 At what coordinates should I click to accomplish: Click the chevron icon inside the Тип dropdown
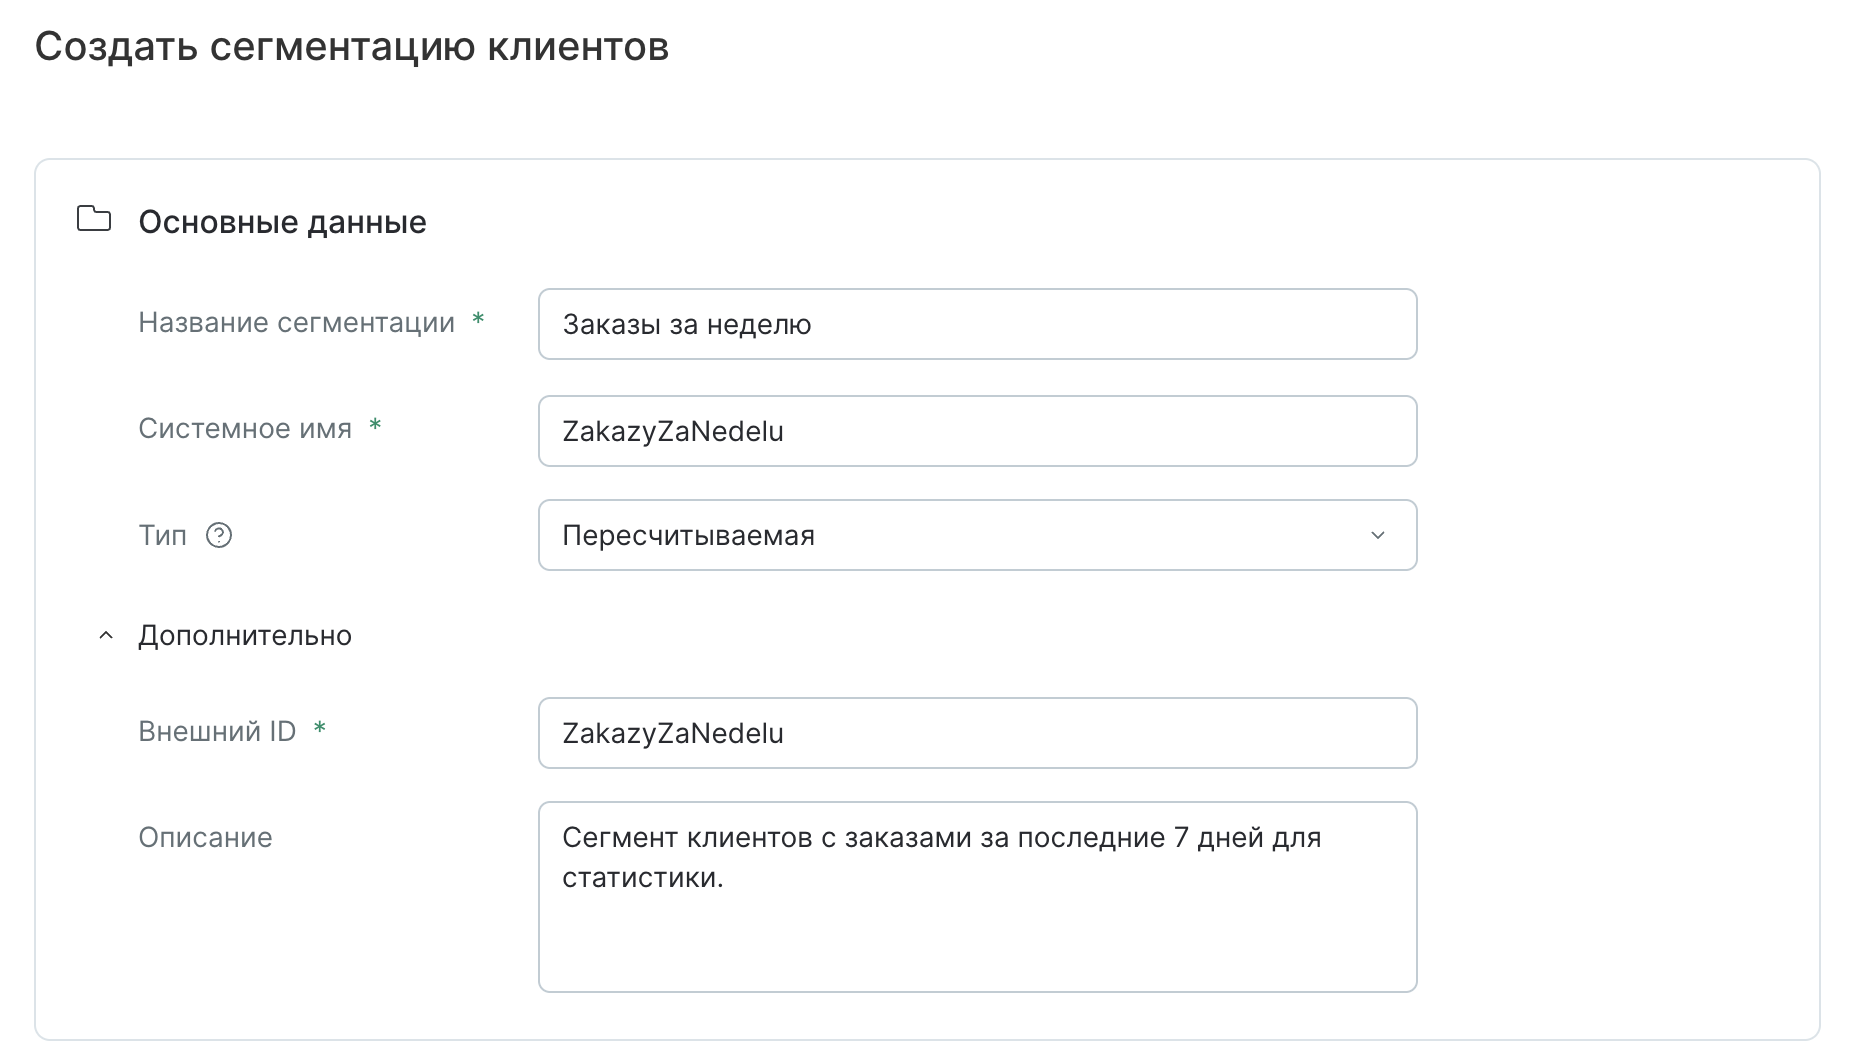[1378, 536]
